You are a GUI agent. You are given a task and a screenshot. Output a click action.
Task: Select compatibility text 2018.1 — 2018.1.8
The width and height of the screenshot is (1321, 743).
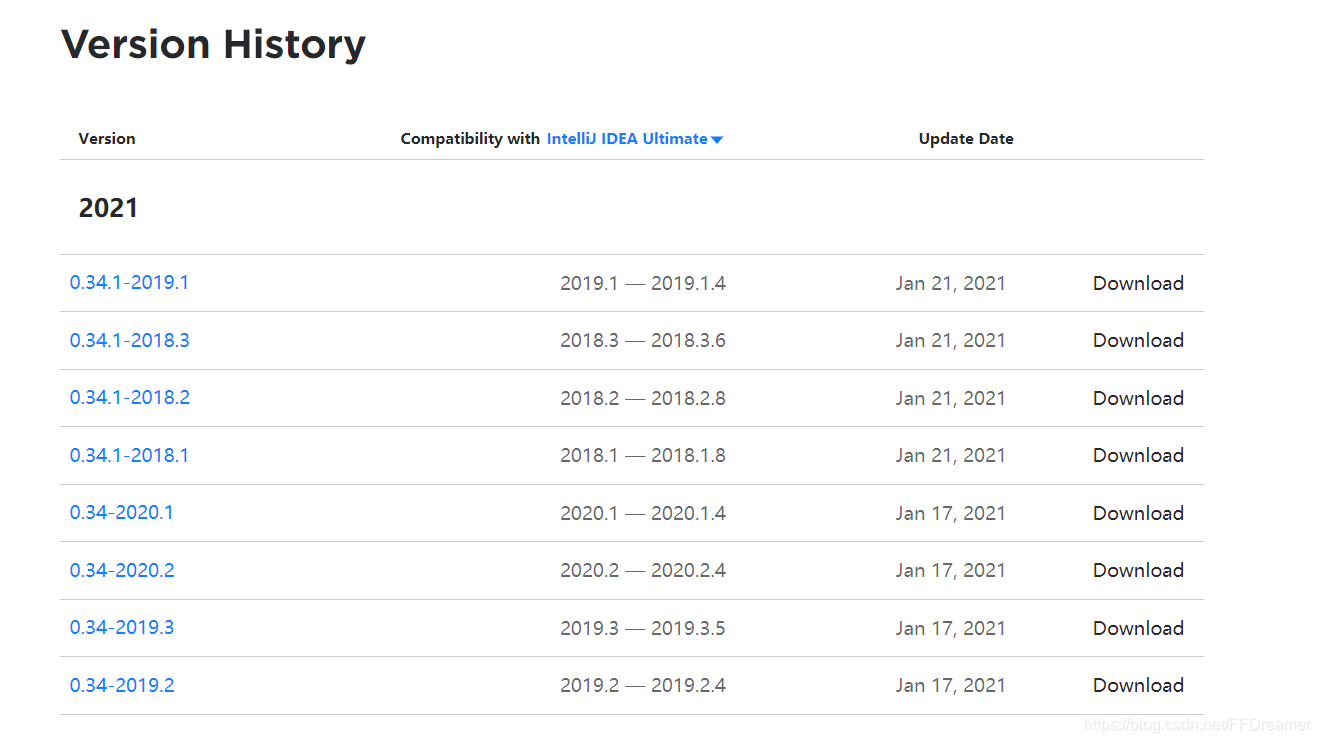point(643,455)
